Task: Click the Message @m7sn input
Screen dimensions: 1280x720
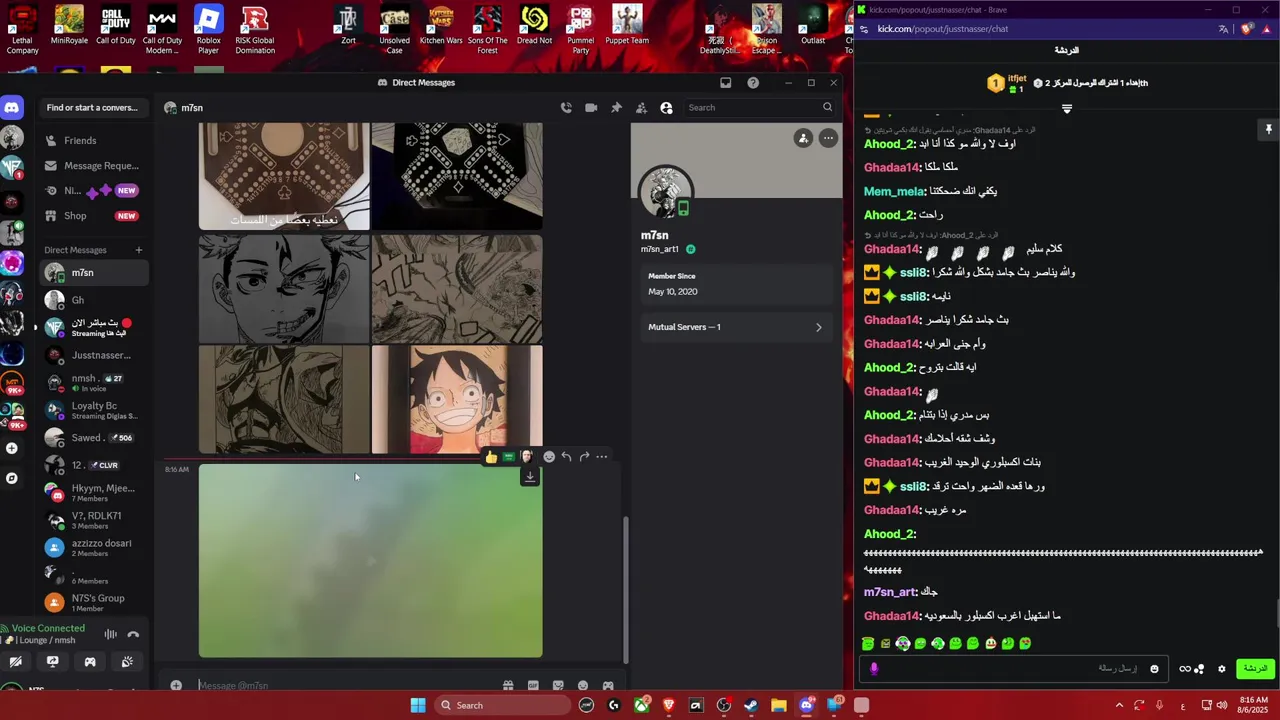Action: click(345, 686)
